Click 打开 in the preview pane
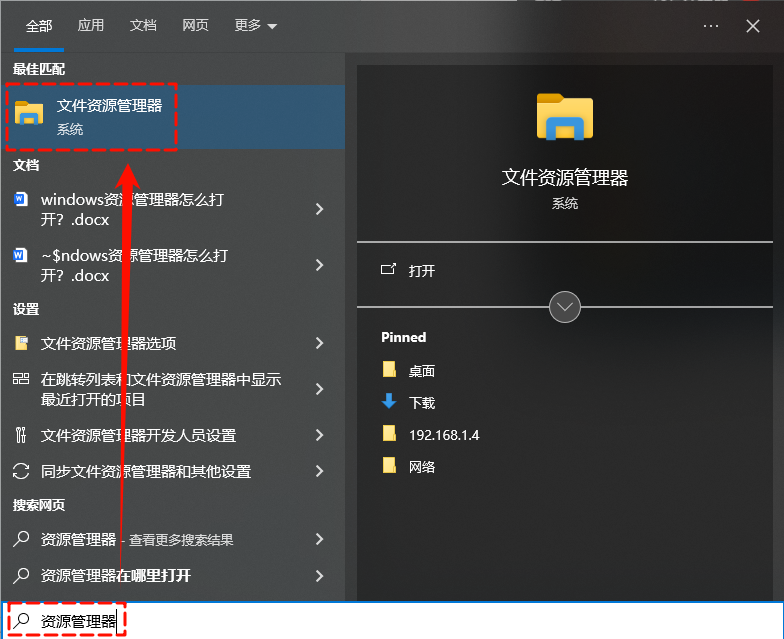The image size is (784, 639). (x=422, y=270)
